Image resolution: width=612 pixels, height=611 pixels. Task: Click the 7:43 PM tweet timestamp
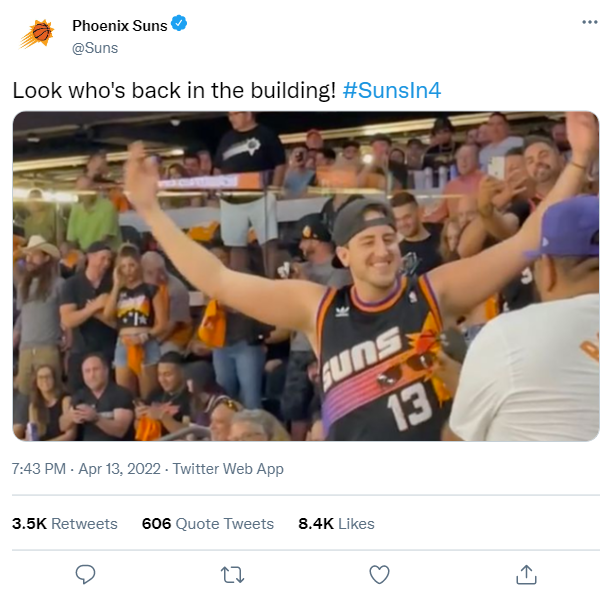[40, 469]
